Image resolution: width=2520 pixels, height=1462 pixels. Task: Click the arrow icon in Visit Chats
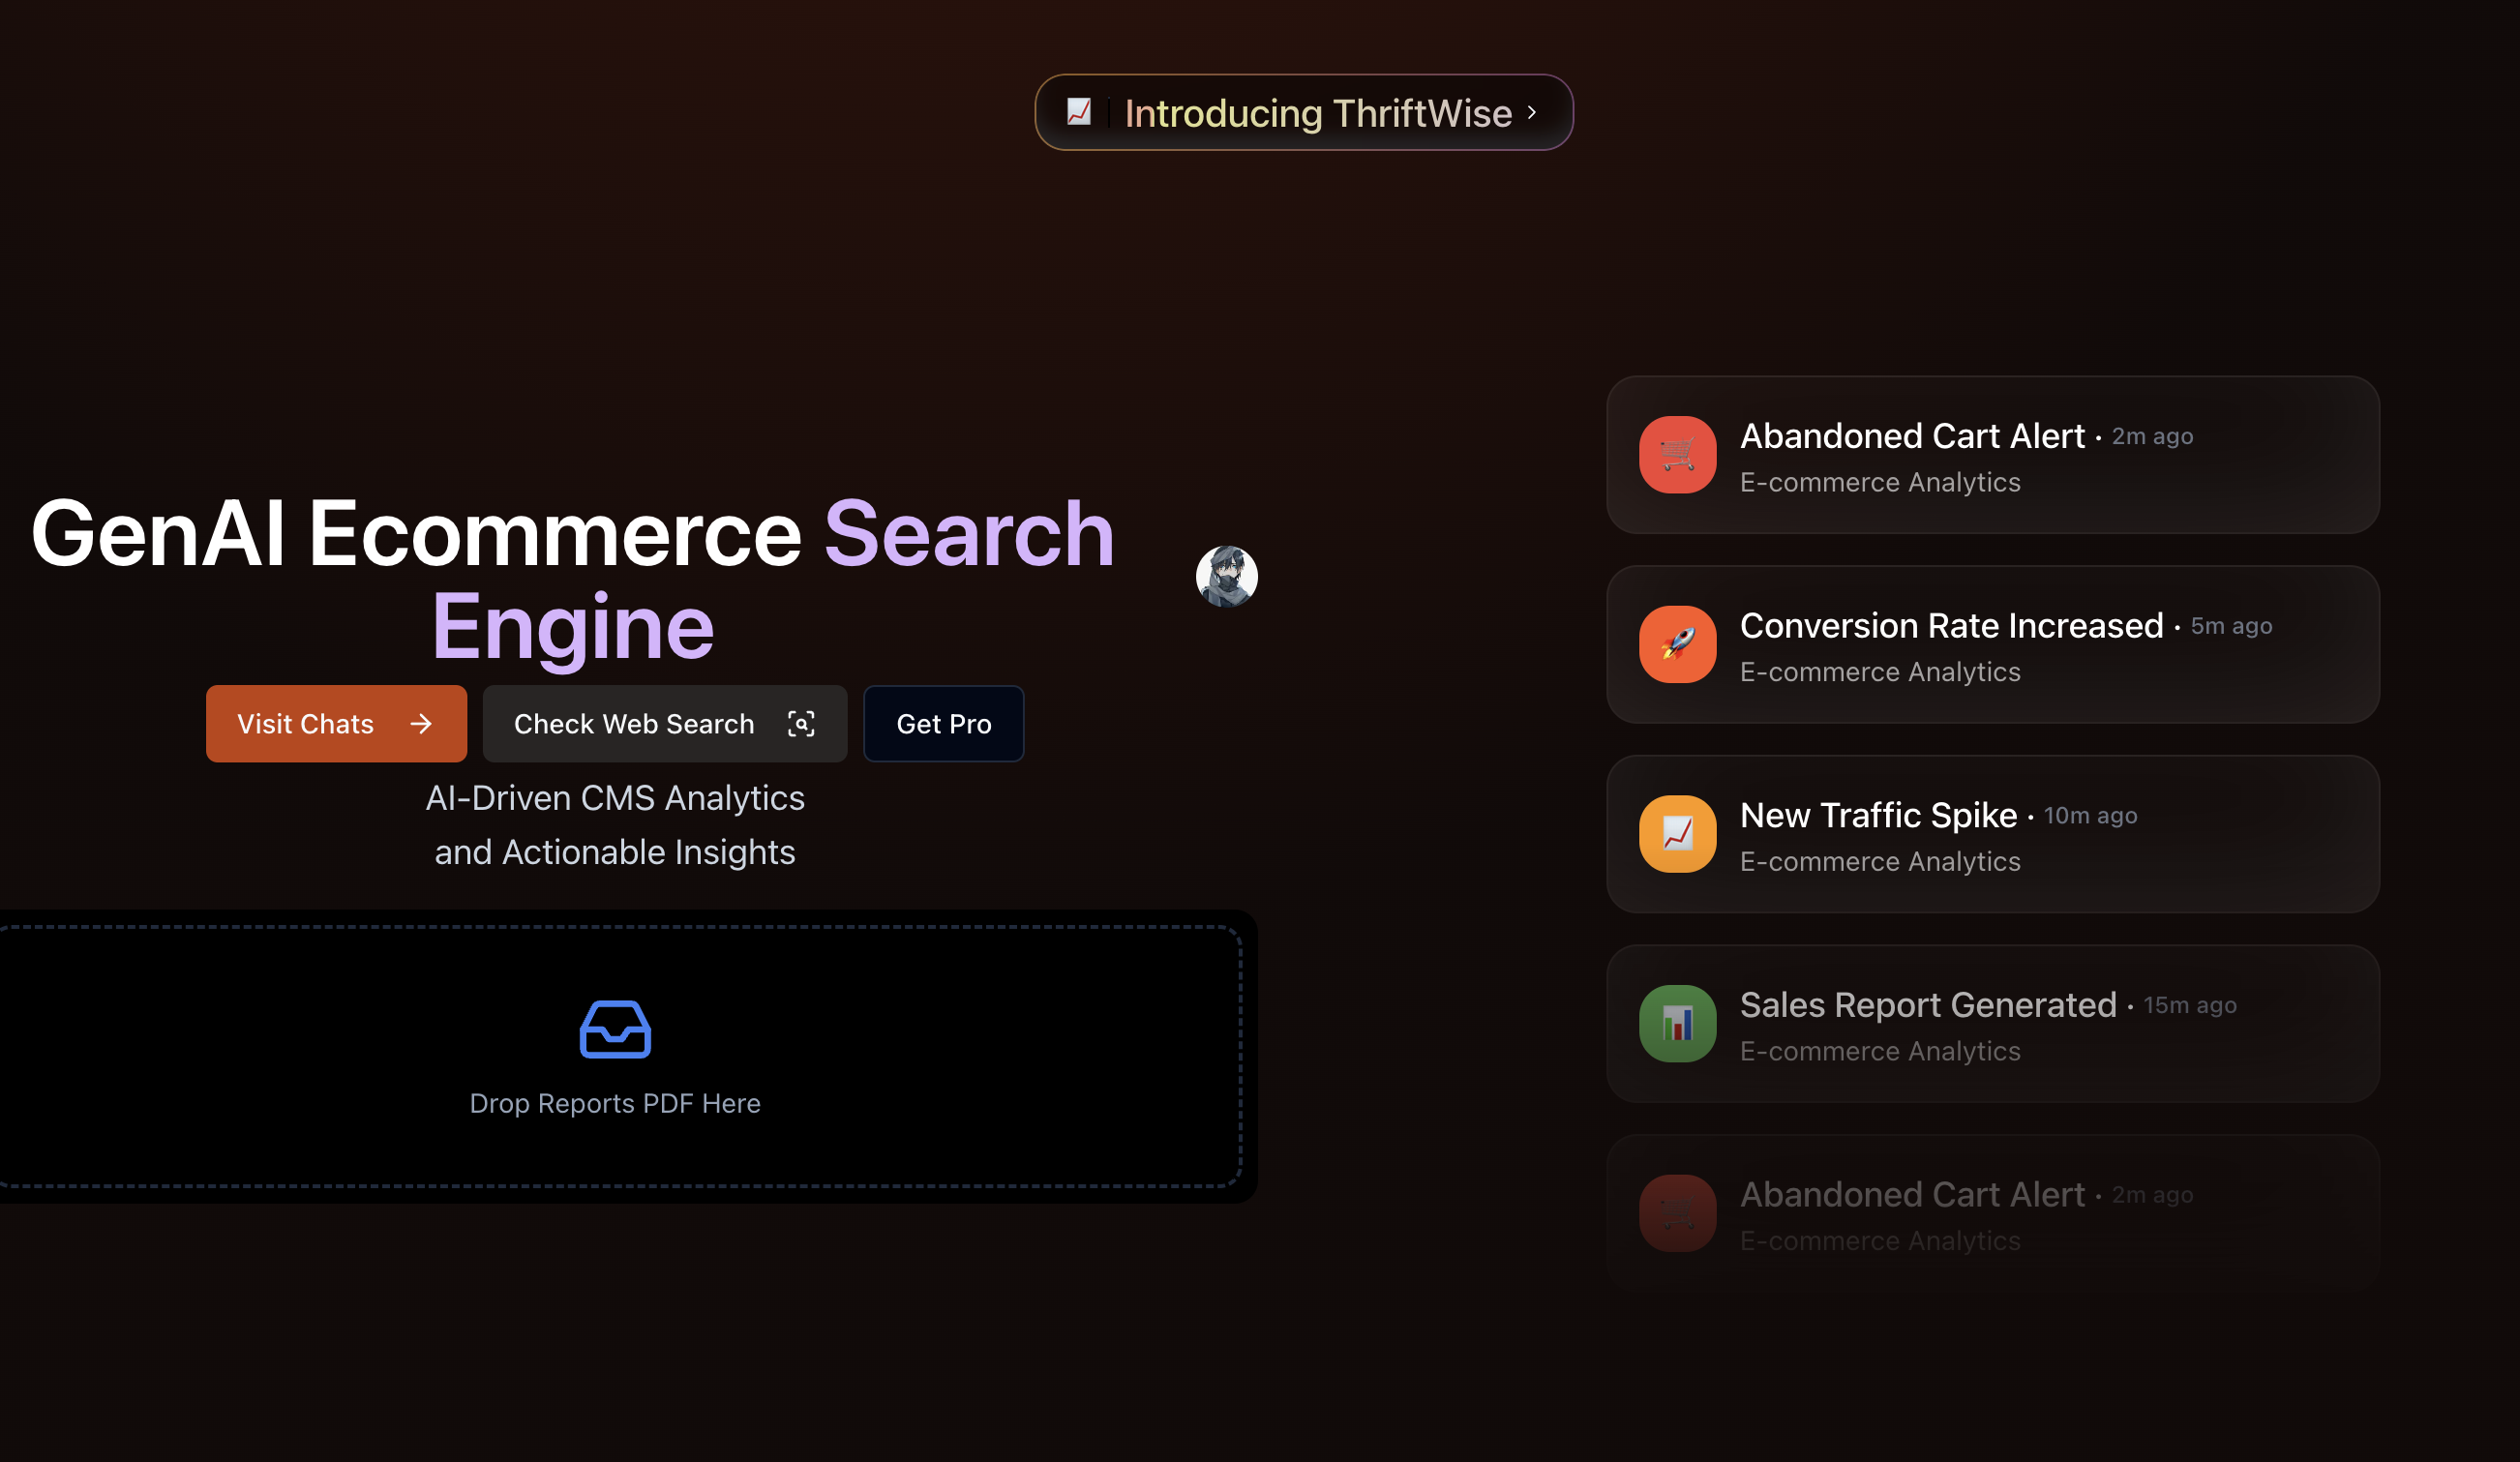421,724
